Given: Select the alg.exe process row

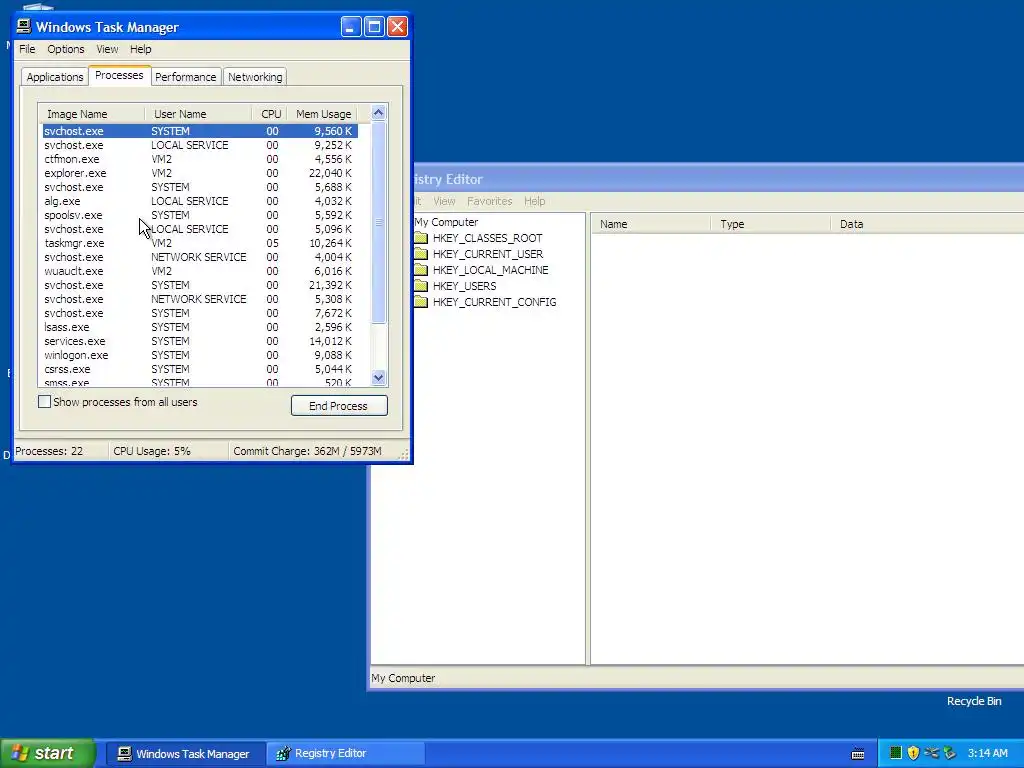Looking at the screenshot, I should [x=200, y=201].
